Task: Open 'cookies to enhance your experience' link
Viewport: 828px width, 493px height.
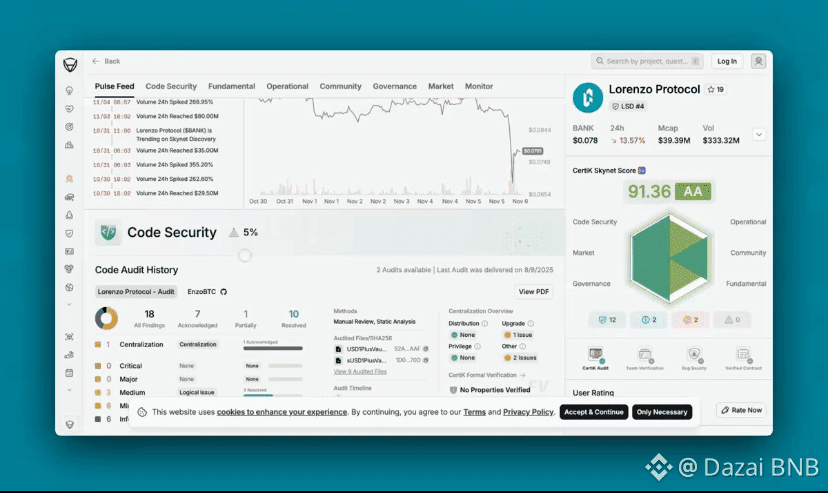Action: [x=282, y=412]
